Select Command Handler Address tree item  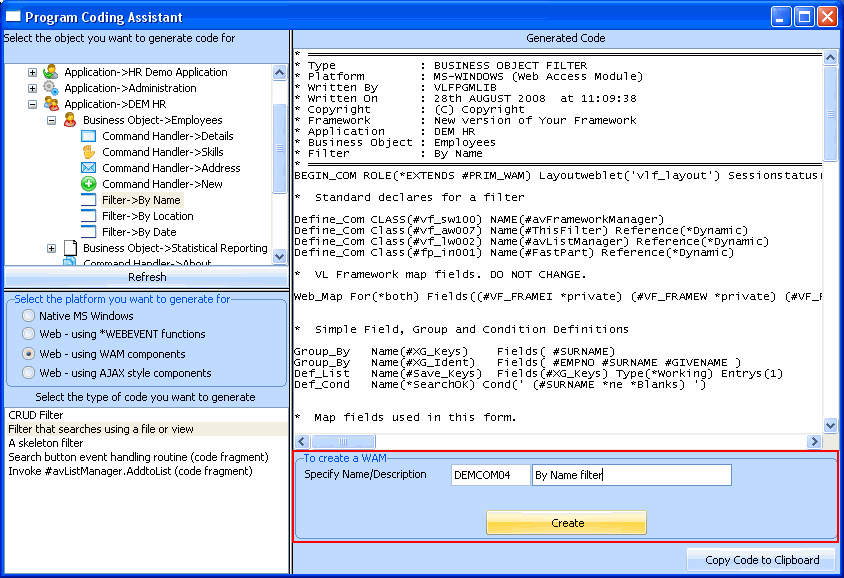coord(171,168)
